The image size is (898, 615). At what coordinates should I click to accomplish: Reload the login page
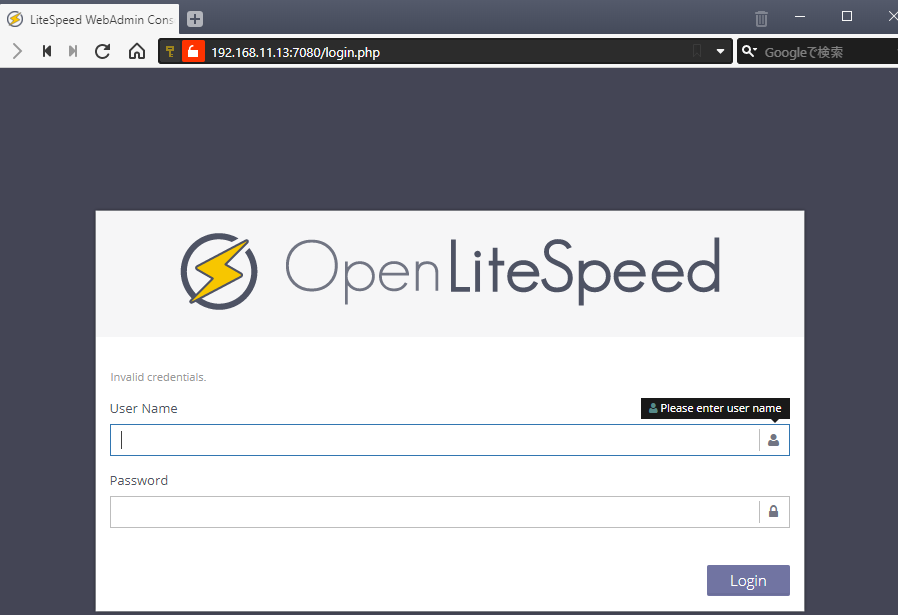point(102,51)
